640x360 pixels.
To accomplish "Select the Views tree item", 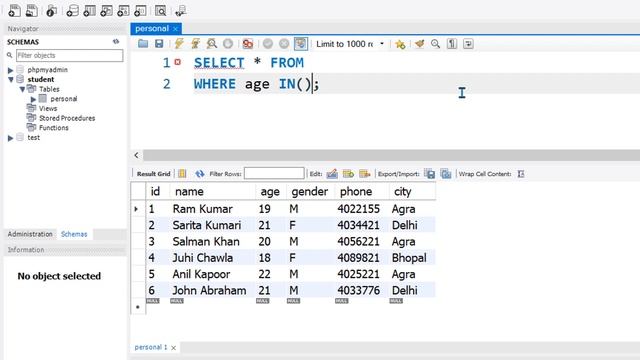I will tap(48, 108).
